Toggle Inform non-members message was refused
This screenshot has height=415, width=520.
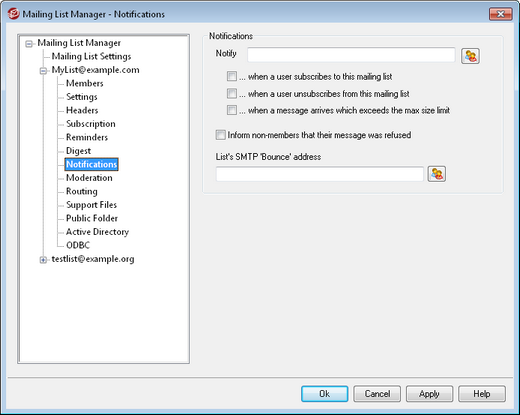pyautogui.click(x=220, y=135)
